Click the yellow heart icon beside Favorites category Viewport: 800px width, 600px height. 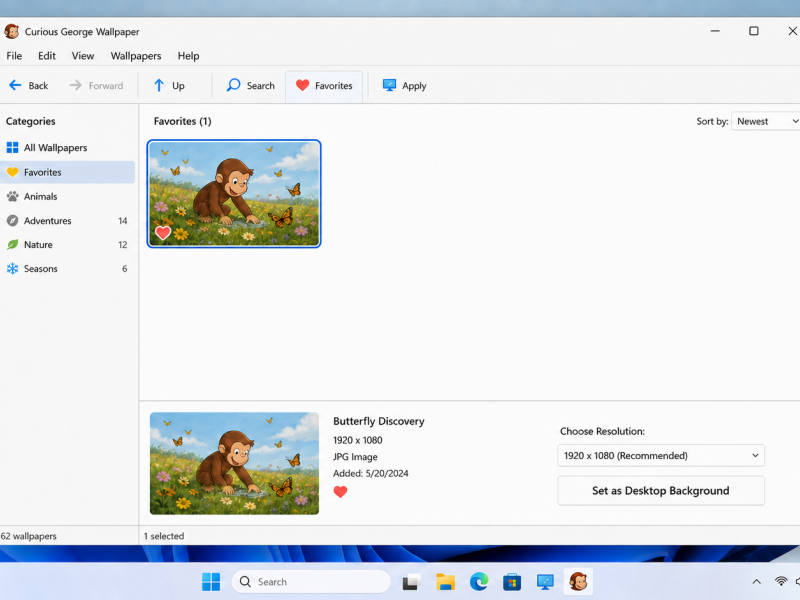(x=12, y=172)
